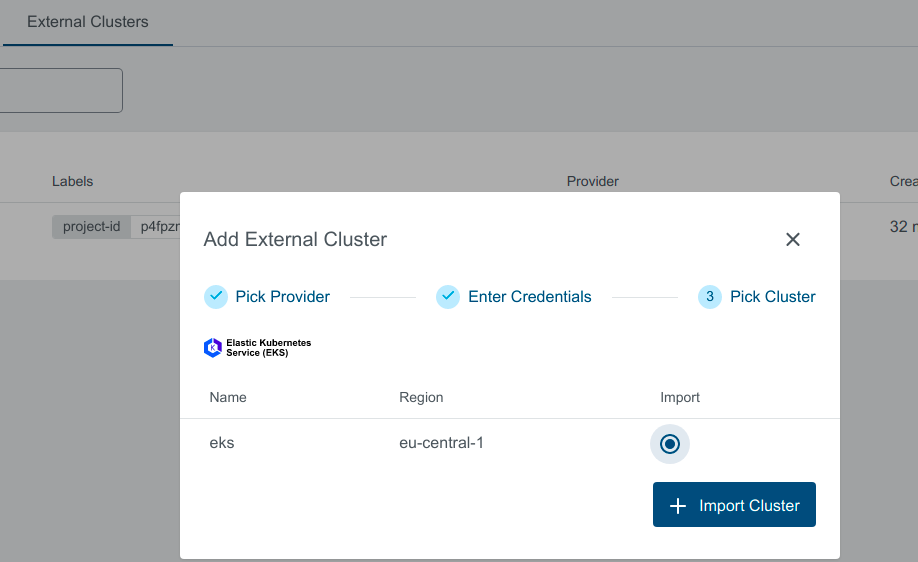Viewport: 918px width, 562px height.
Task: Click the Enter Credentials checkmark icon
Action: click(x=448, y=297)
